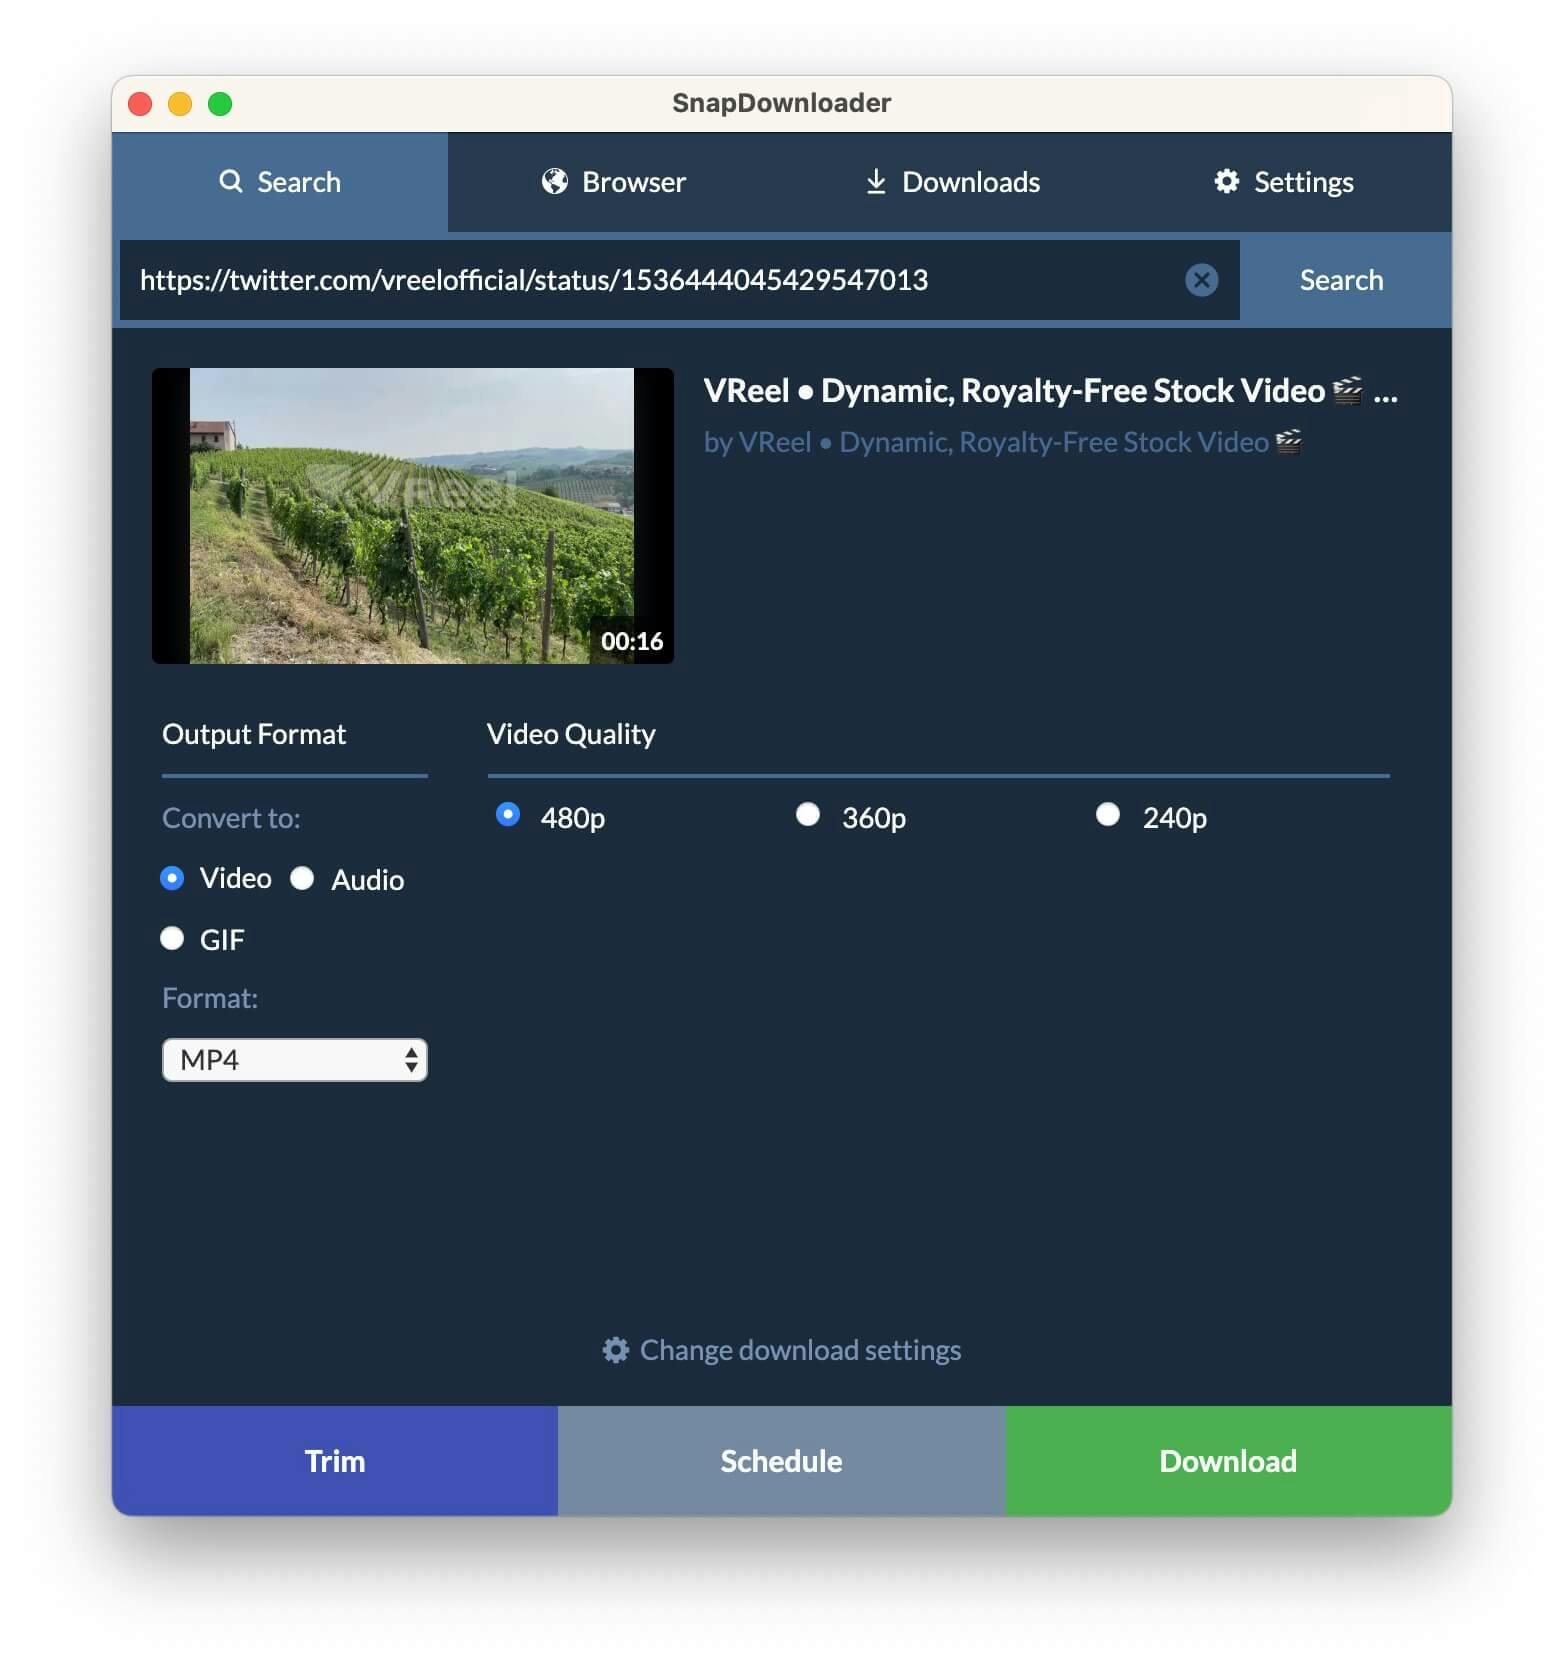Click the vineyard video thumbnail
The width and height of the screenshot is (1564, 1664).
coord(413,516)
